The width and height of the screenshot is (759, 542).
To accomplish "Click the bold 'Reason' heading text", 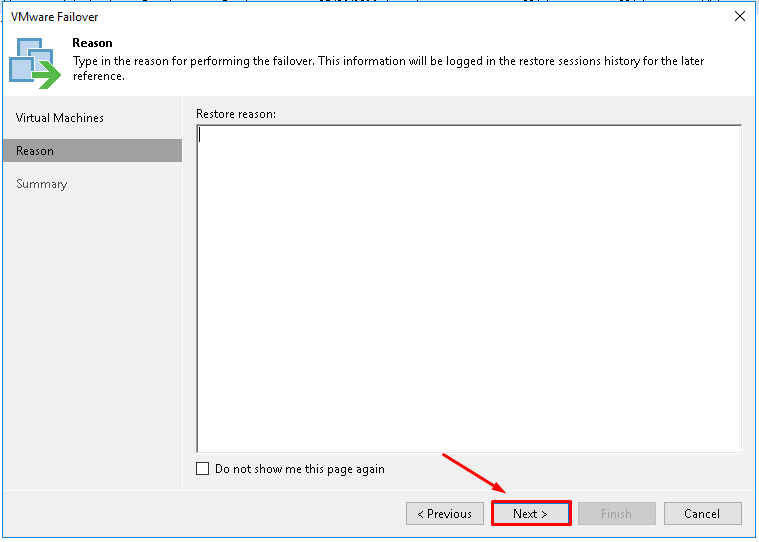I will click(92, 43).
